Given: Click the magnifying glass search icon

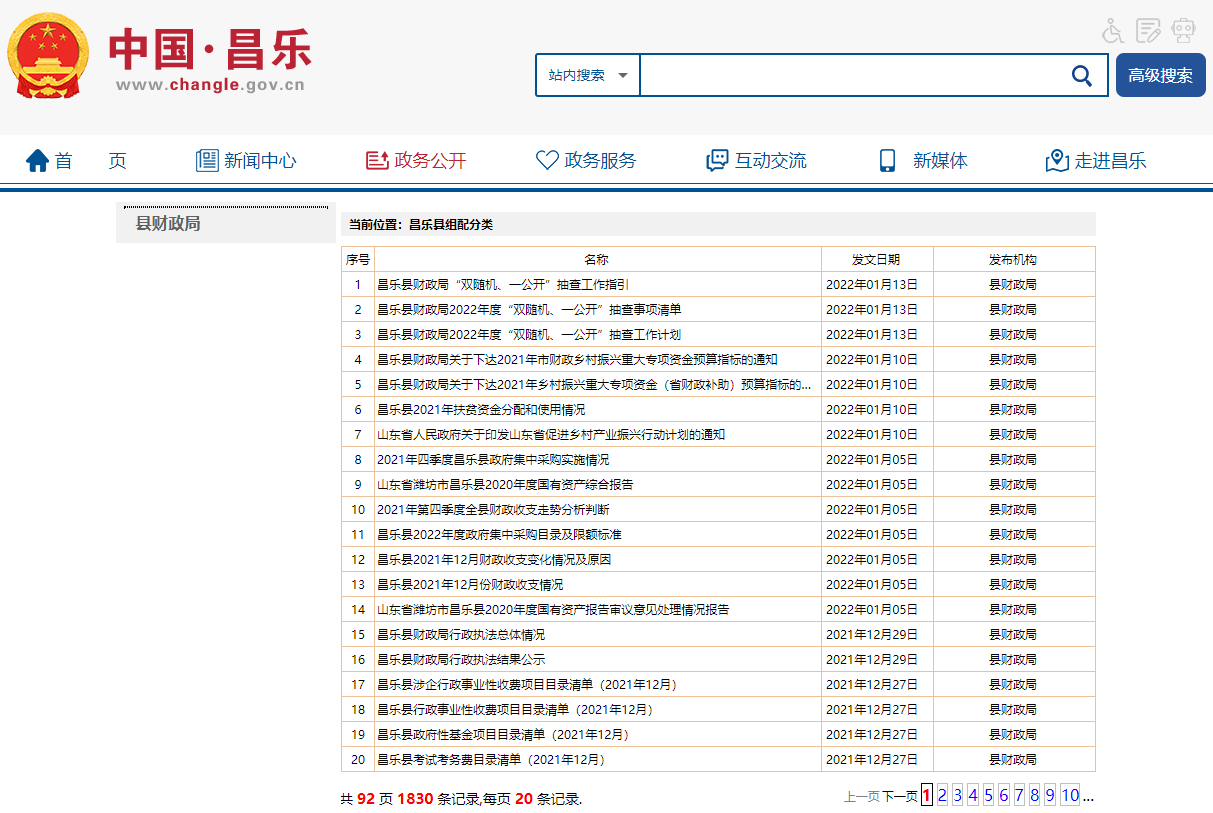Looking at the screenshot, I should click(x=1081, y=75).
